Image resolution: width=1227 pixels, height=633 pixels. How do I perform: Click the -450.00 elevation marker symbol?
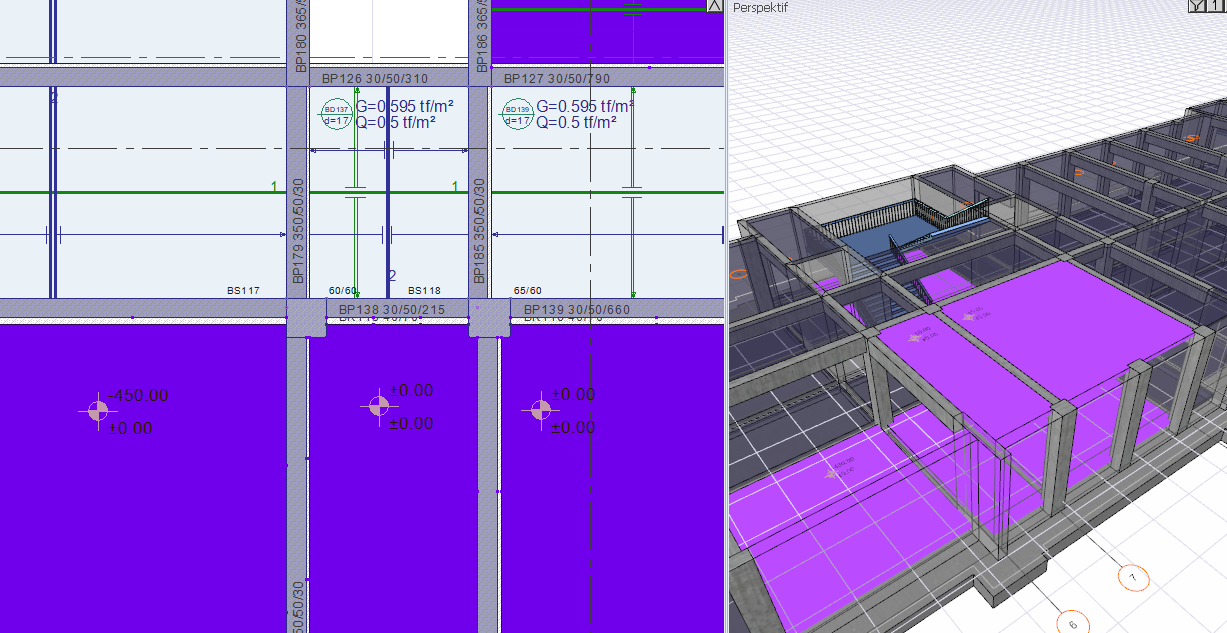97,410
